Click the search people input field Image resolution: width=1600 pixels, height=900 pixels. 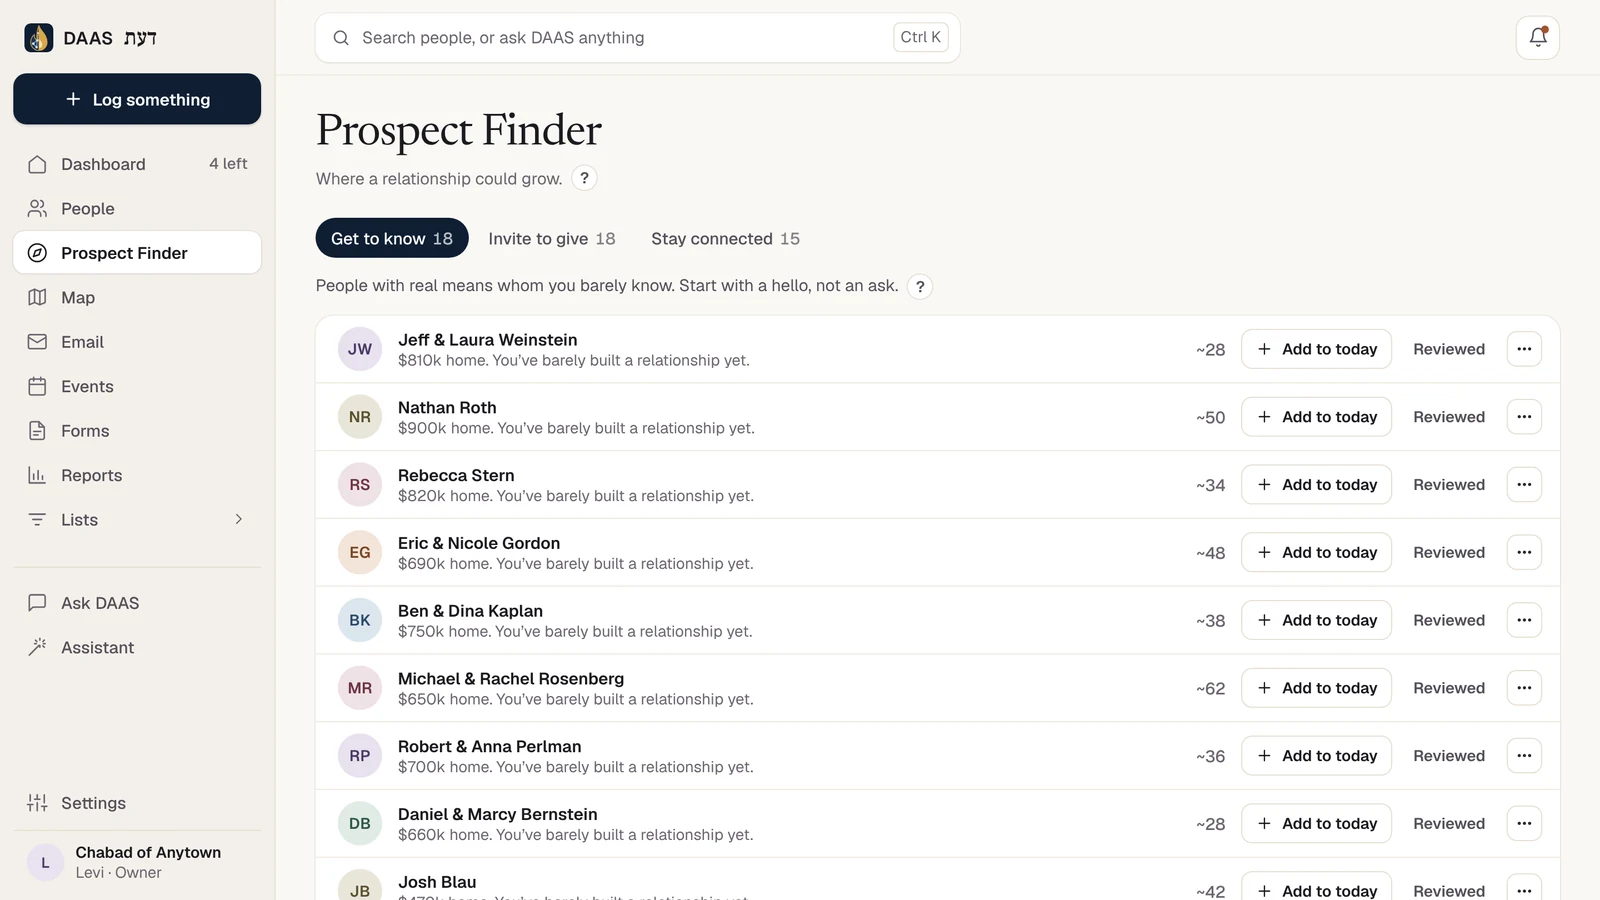[638, 38]
